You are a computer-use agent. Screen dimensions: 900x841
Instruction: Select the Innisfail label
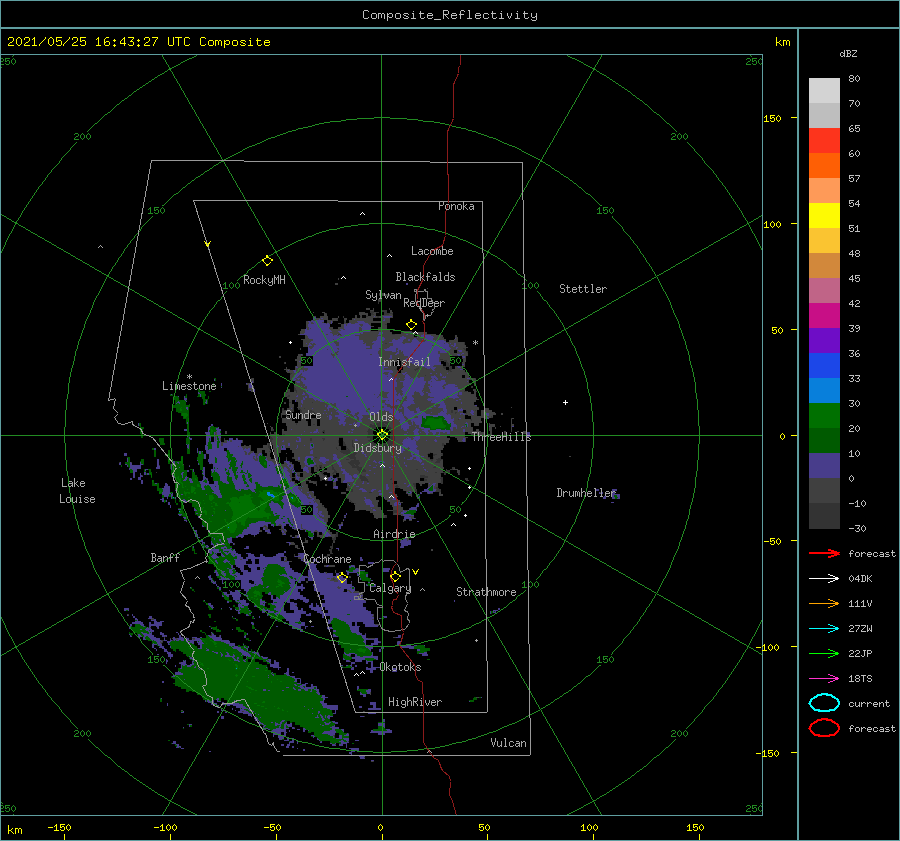pyautogui.click(x=404, y=362)
